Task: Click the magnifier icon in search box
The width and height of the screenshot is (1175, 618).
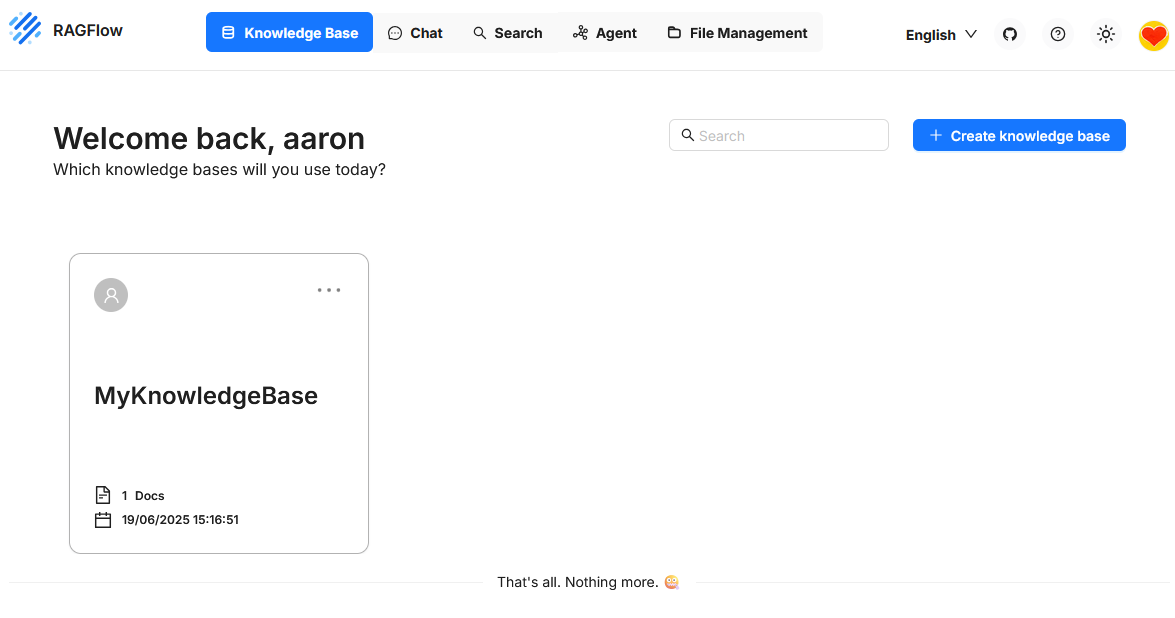Action: point(688,135)
